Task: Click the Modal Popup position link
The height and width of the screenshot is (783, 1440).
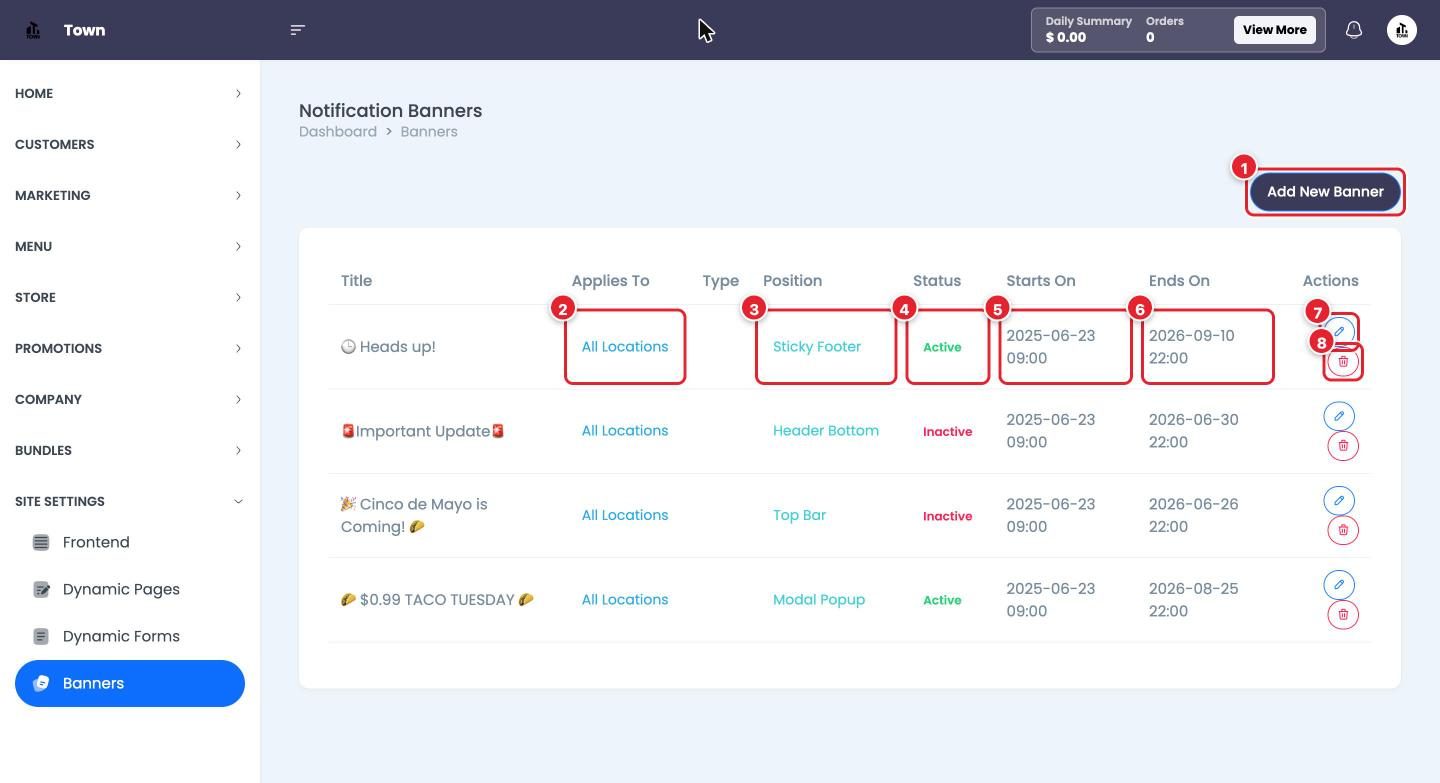Action: click(x=819, y=599)
